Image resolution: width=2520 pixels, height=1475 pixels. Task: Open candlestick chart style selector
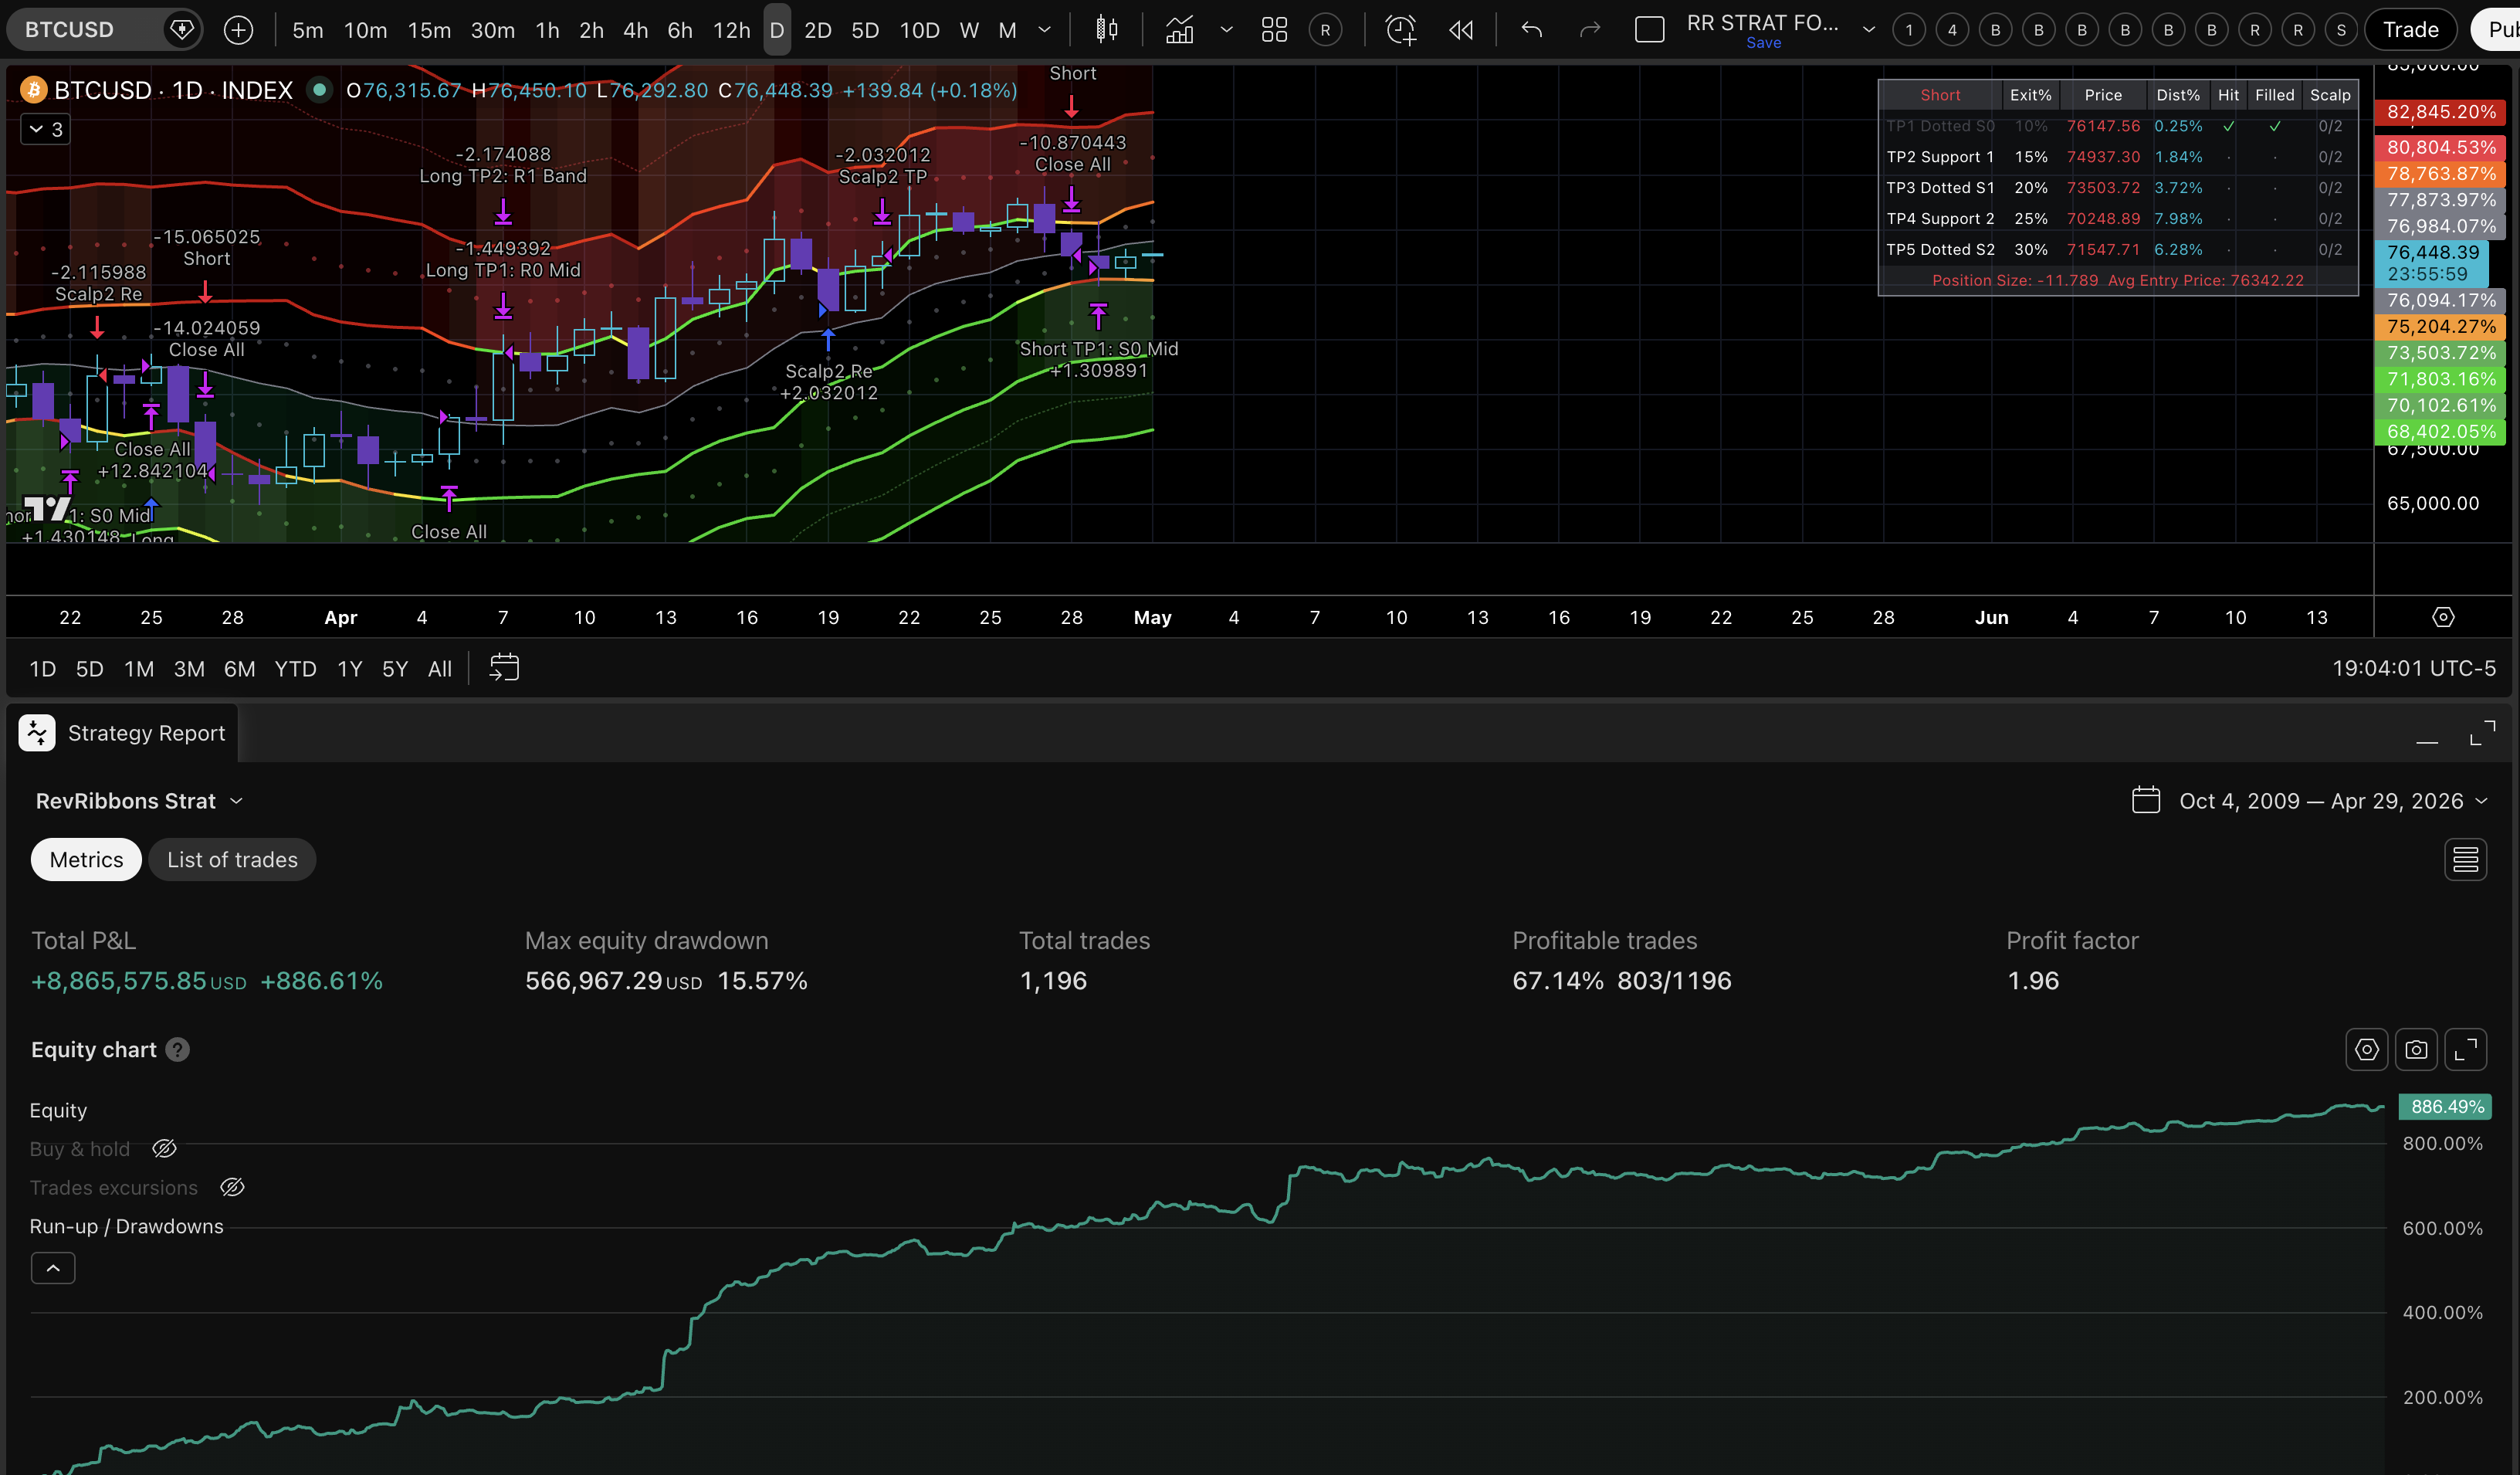point(1106,30)
